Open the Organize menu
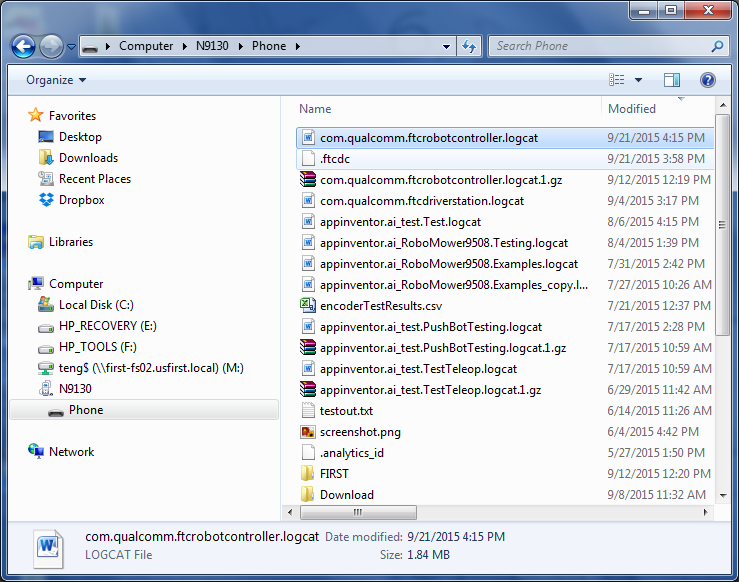739x582 pixels. pos(56,80)
